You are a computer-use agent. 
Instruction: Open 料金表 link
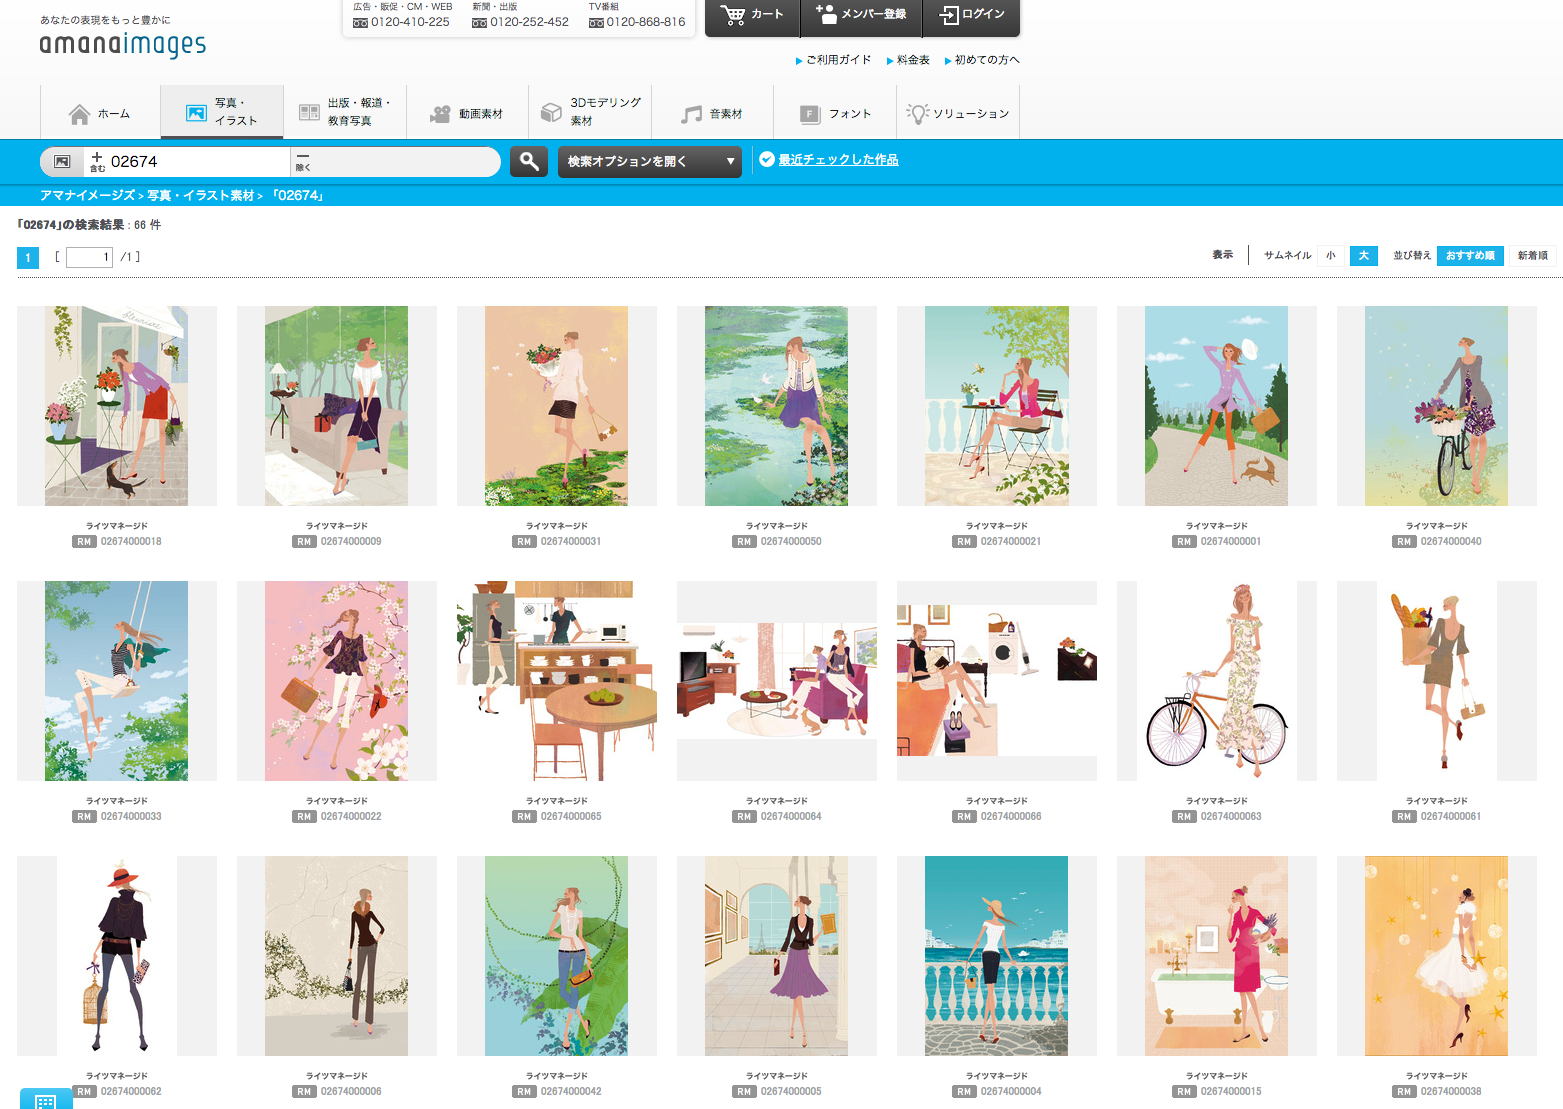pos(913,60)
